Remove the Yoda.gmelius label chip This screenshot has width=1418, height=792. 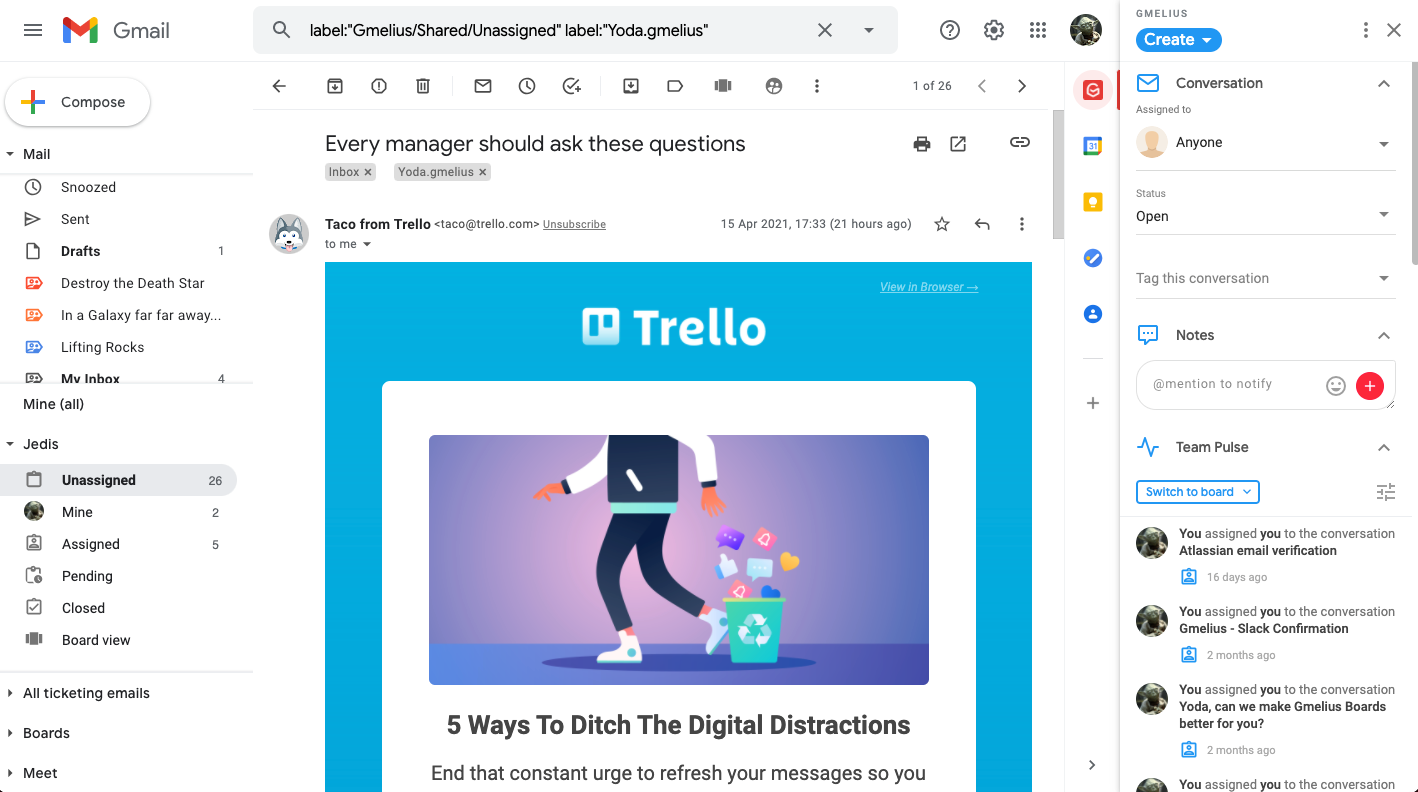[x=483, y=172]
